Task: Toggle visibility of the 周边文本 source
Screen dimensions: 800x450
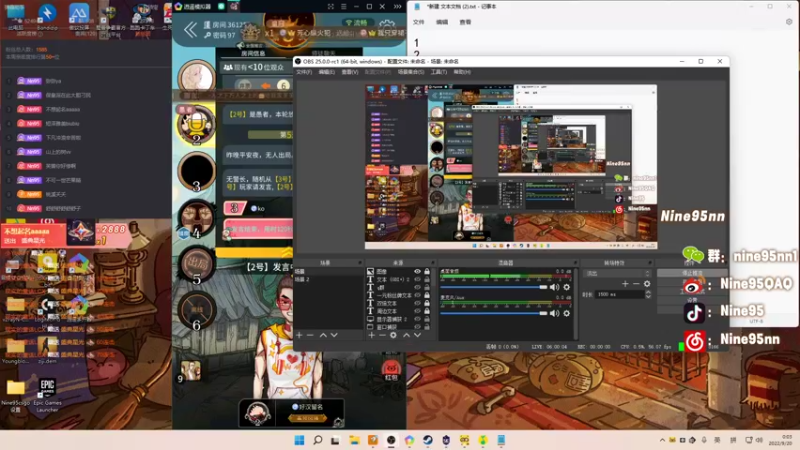Action: 417,311
